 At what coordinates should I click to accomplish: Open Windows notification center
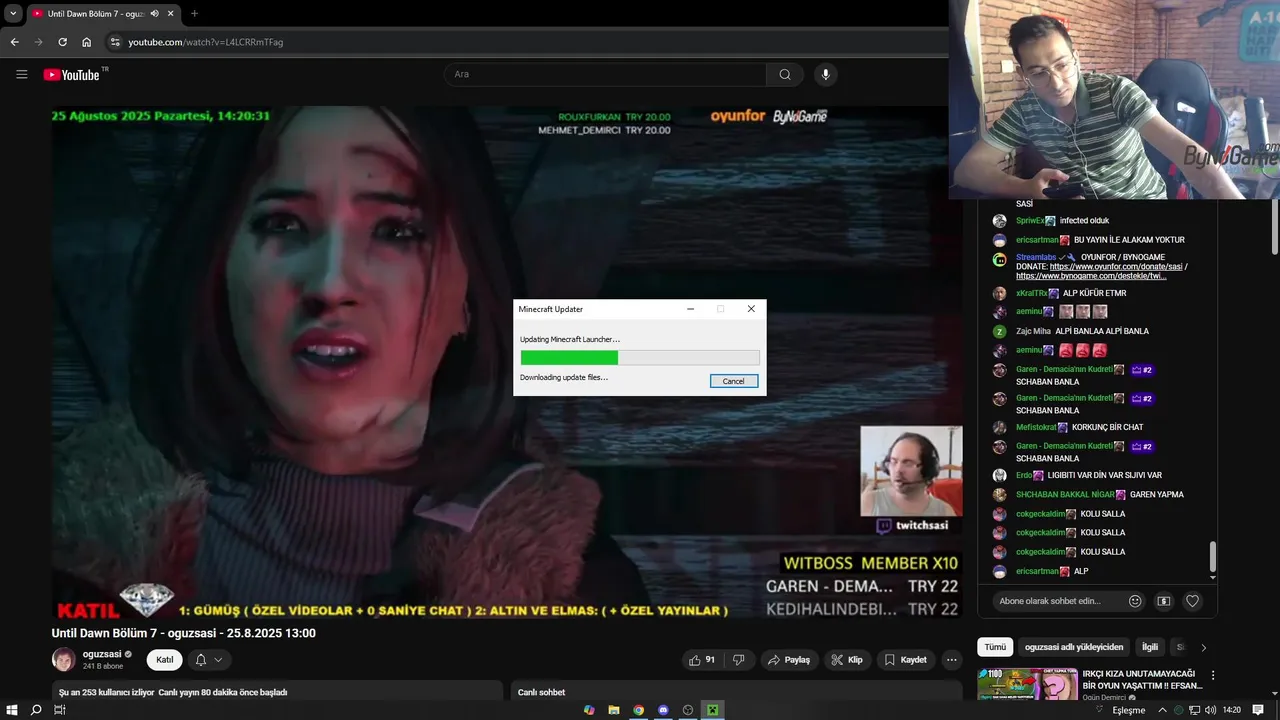(x=1258, y=710)
